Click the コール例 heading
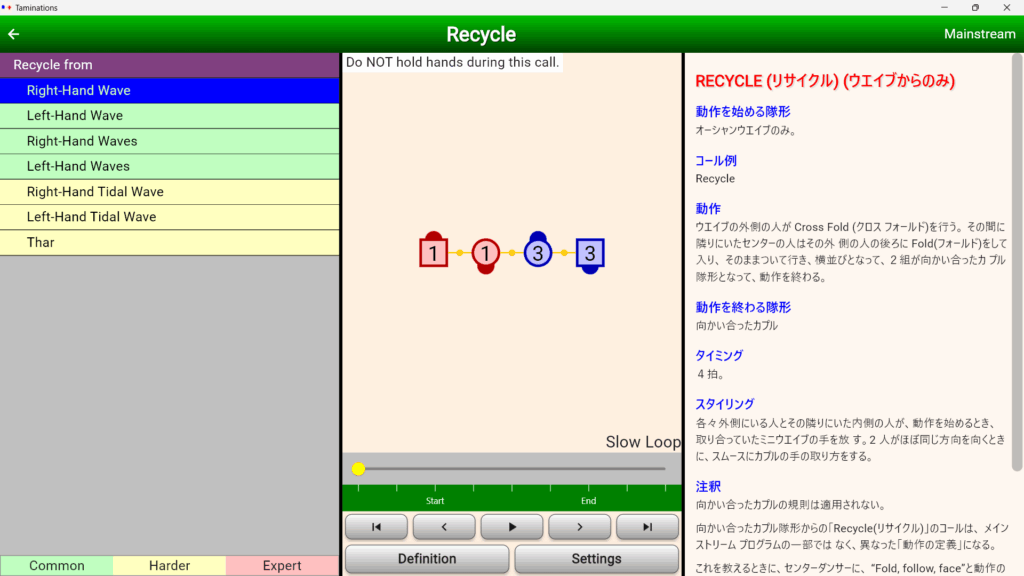Screen dimensions: 1024x576 716,161
